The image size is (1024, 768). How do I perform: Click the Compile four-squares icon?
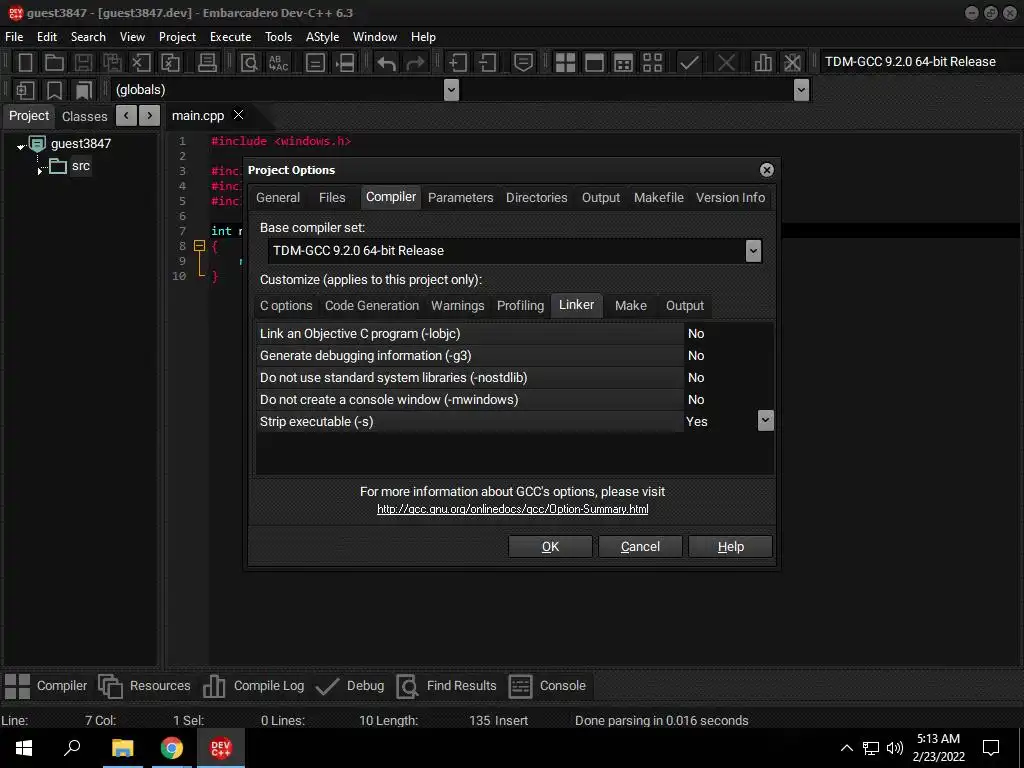565,63
